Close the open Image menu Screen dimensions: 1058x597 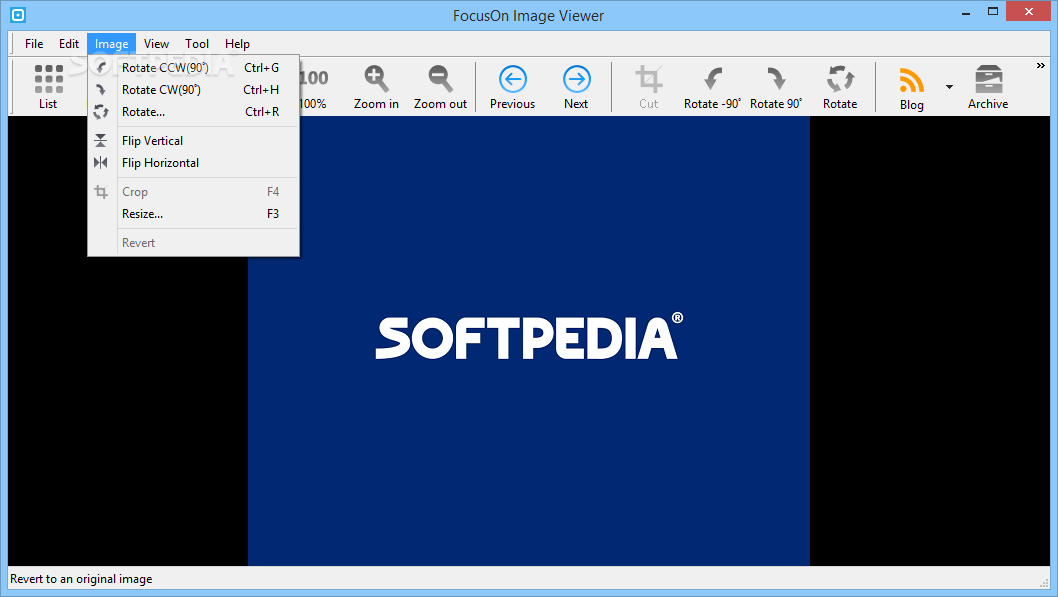point(111,44)
